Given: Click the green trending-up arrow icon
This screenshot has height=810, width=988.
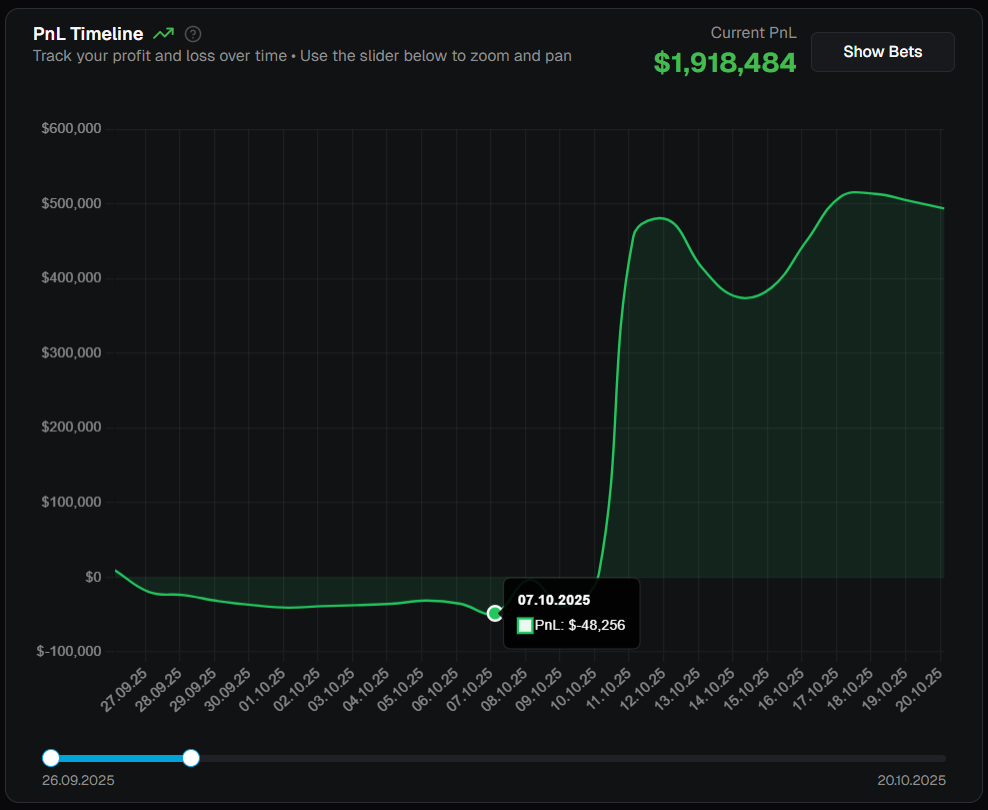Looking at the screenshot, I should tap(164, 34).
